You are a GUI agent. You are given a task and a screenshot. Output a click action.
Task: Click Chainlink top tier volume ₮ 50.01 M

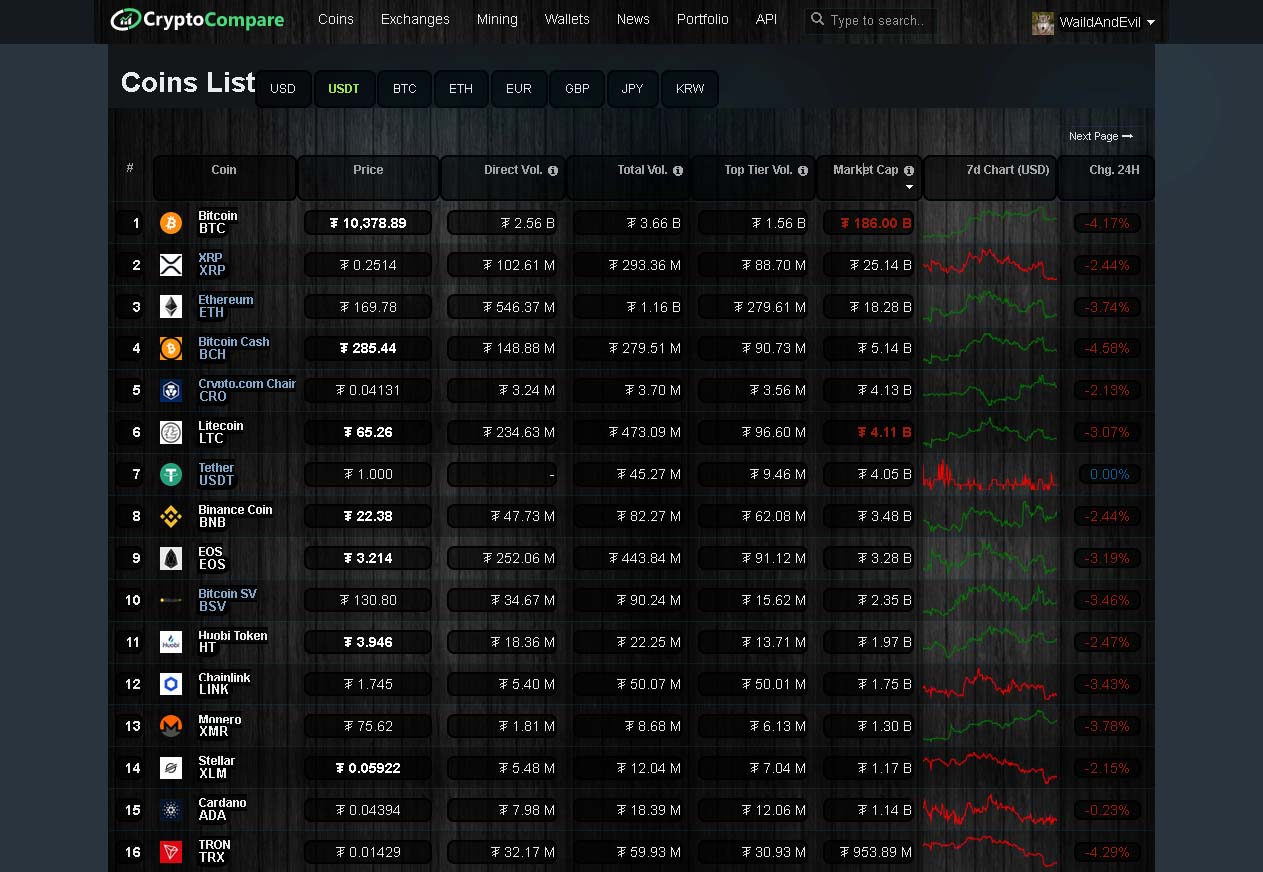[x=754, y=685]
